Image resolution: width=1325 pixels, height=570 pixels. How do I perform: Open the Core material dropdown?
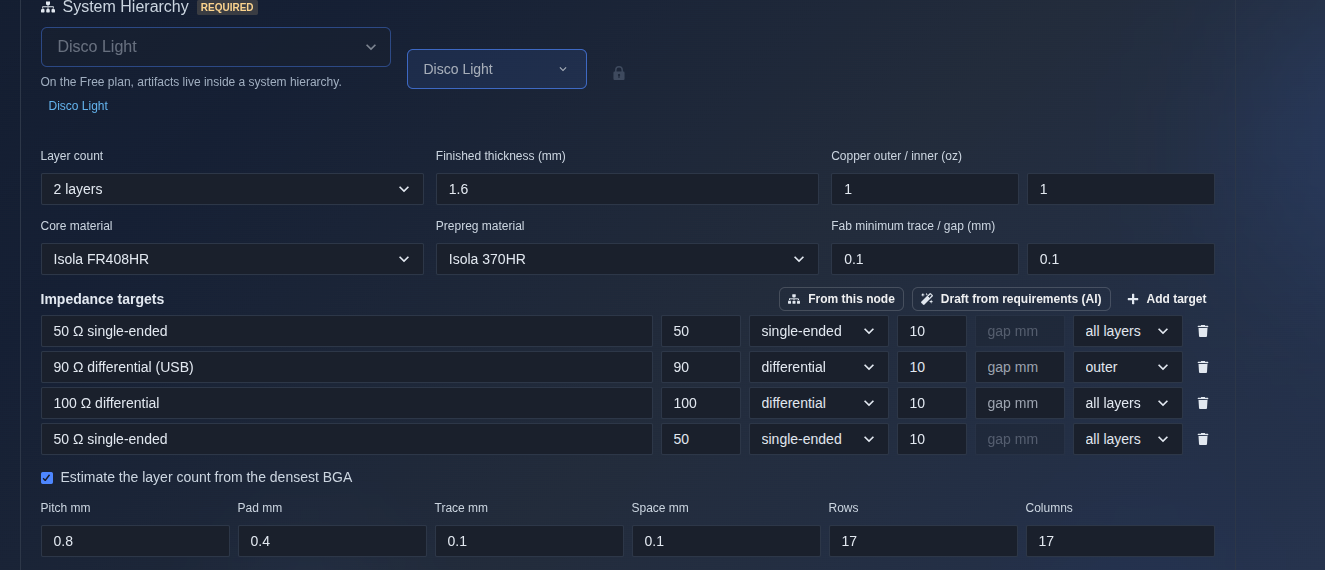pos(232,259)
